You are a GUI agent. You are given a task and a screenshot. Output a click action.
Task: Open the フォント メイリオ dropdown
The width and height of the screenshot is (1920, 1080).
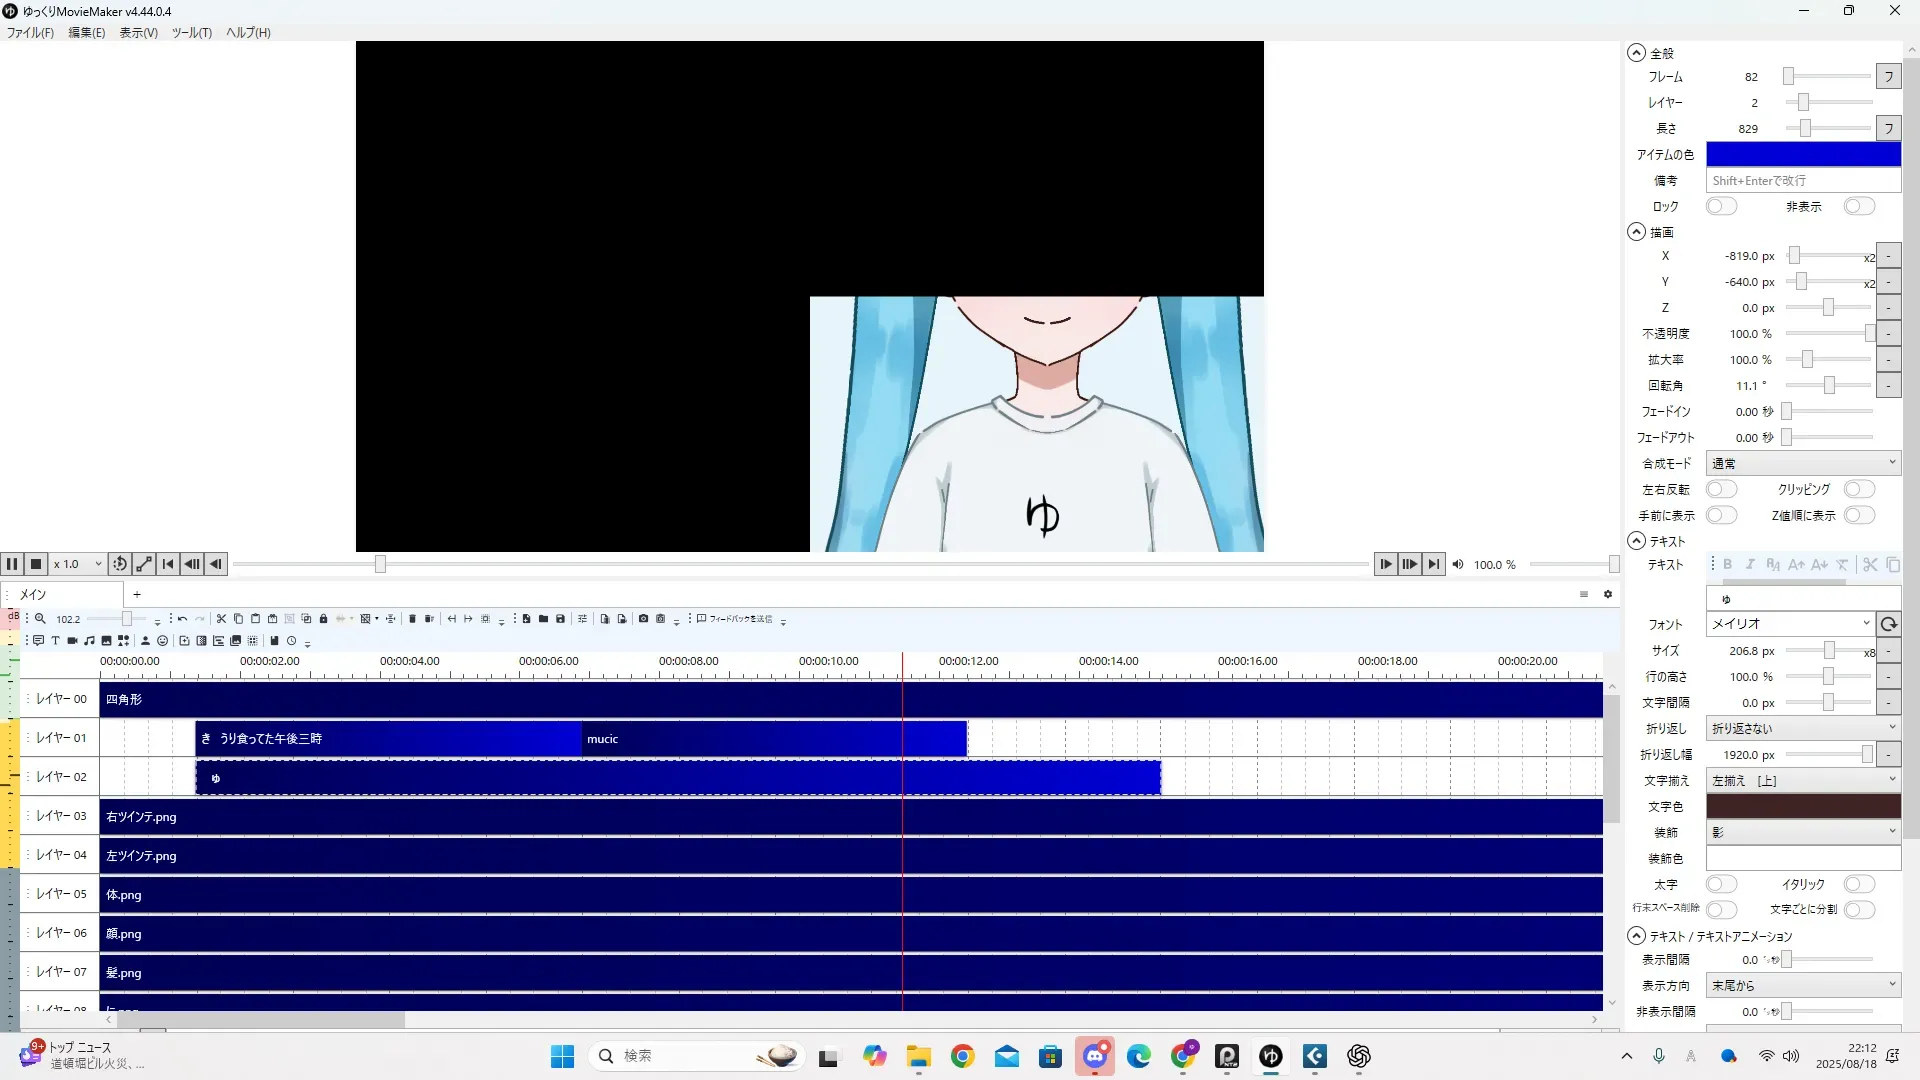click(1789, 623)
